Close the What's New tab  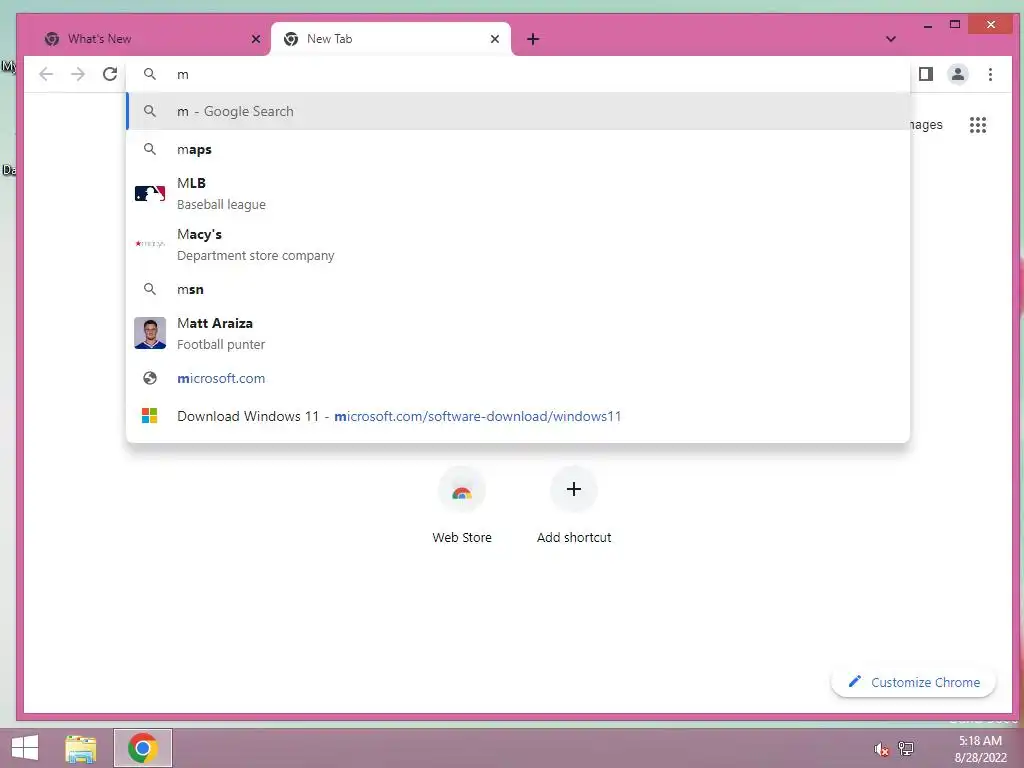tap(256, 39)
